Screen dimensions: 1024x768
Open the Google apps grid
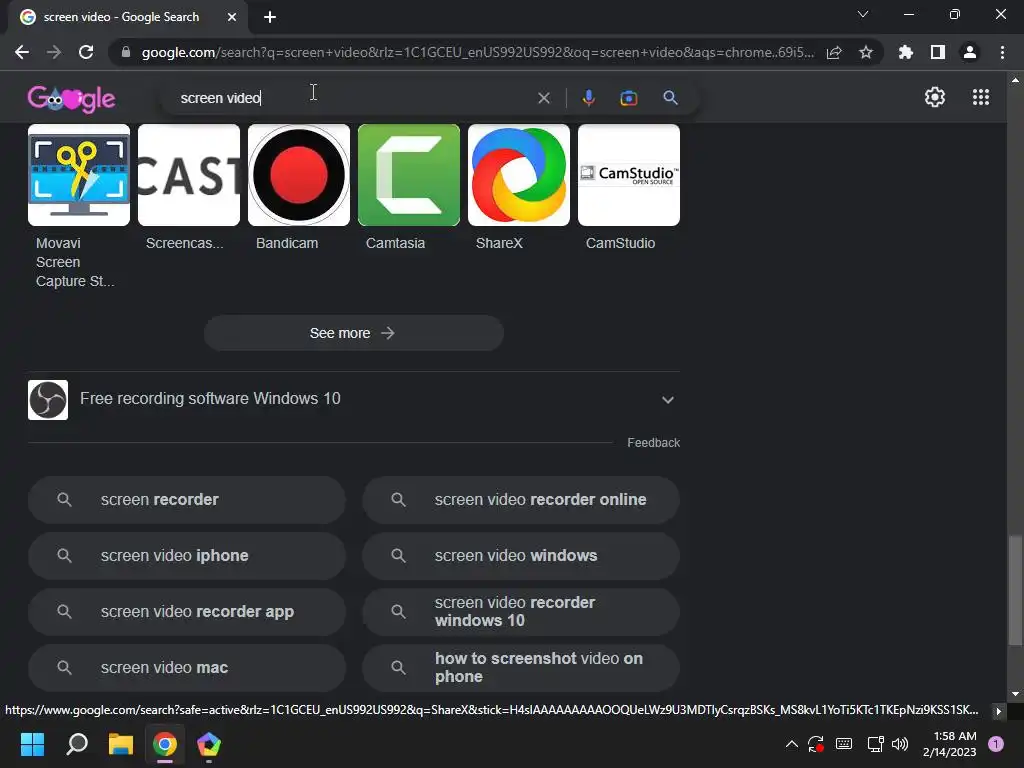pos(981,97)
